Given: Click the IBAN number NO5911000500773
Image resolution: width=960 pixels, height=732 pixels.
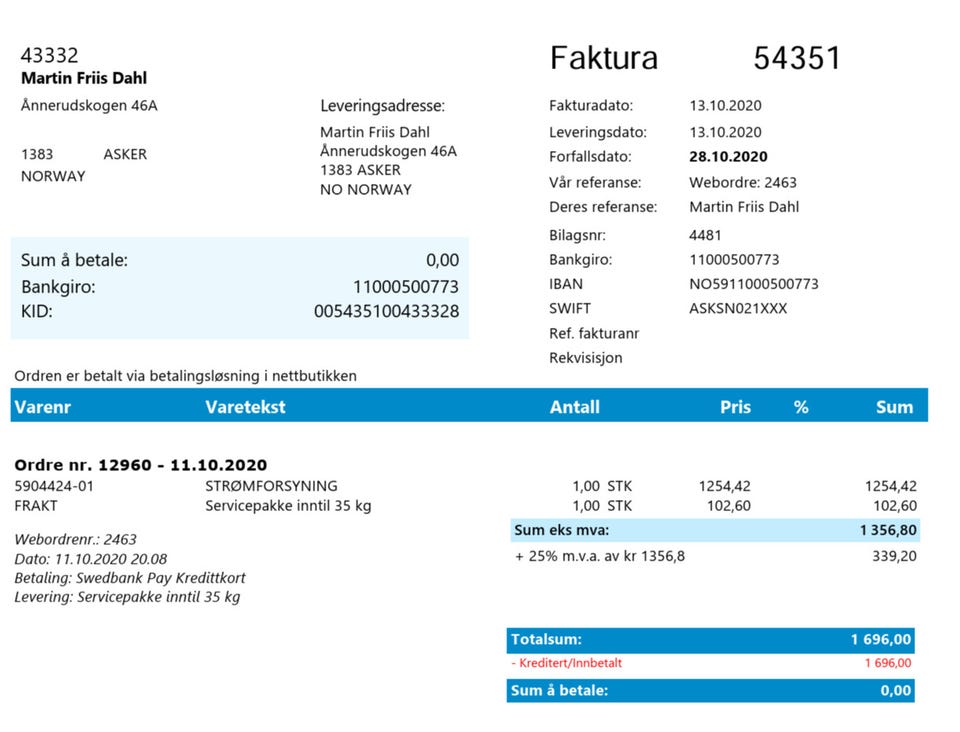Looking at the screenshot, I should (x=754, y=284).
